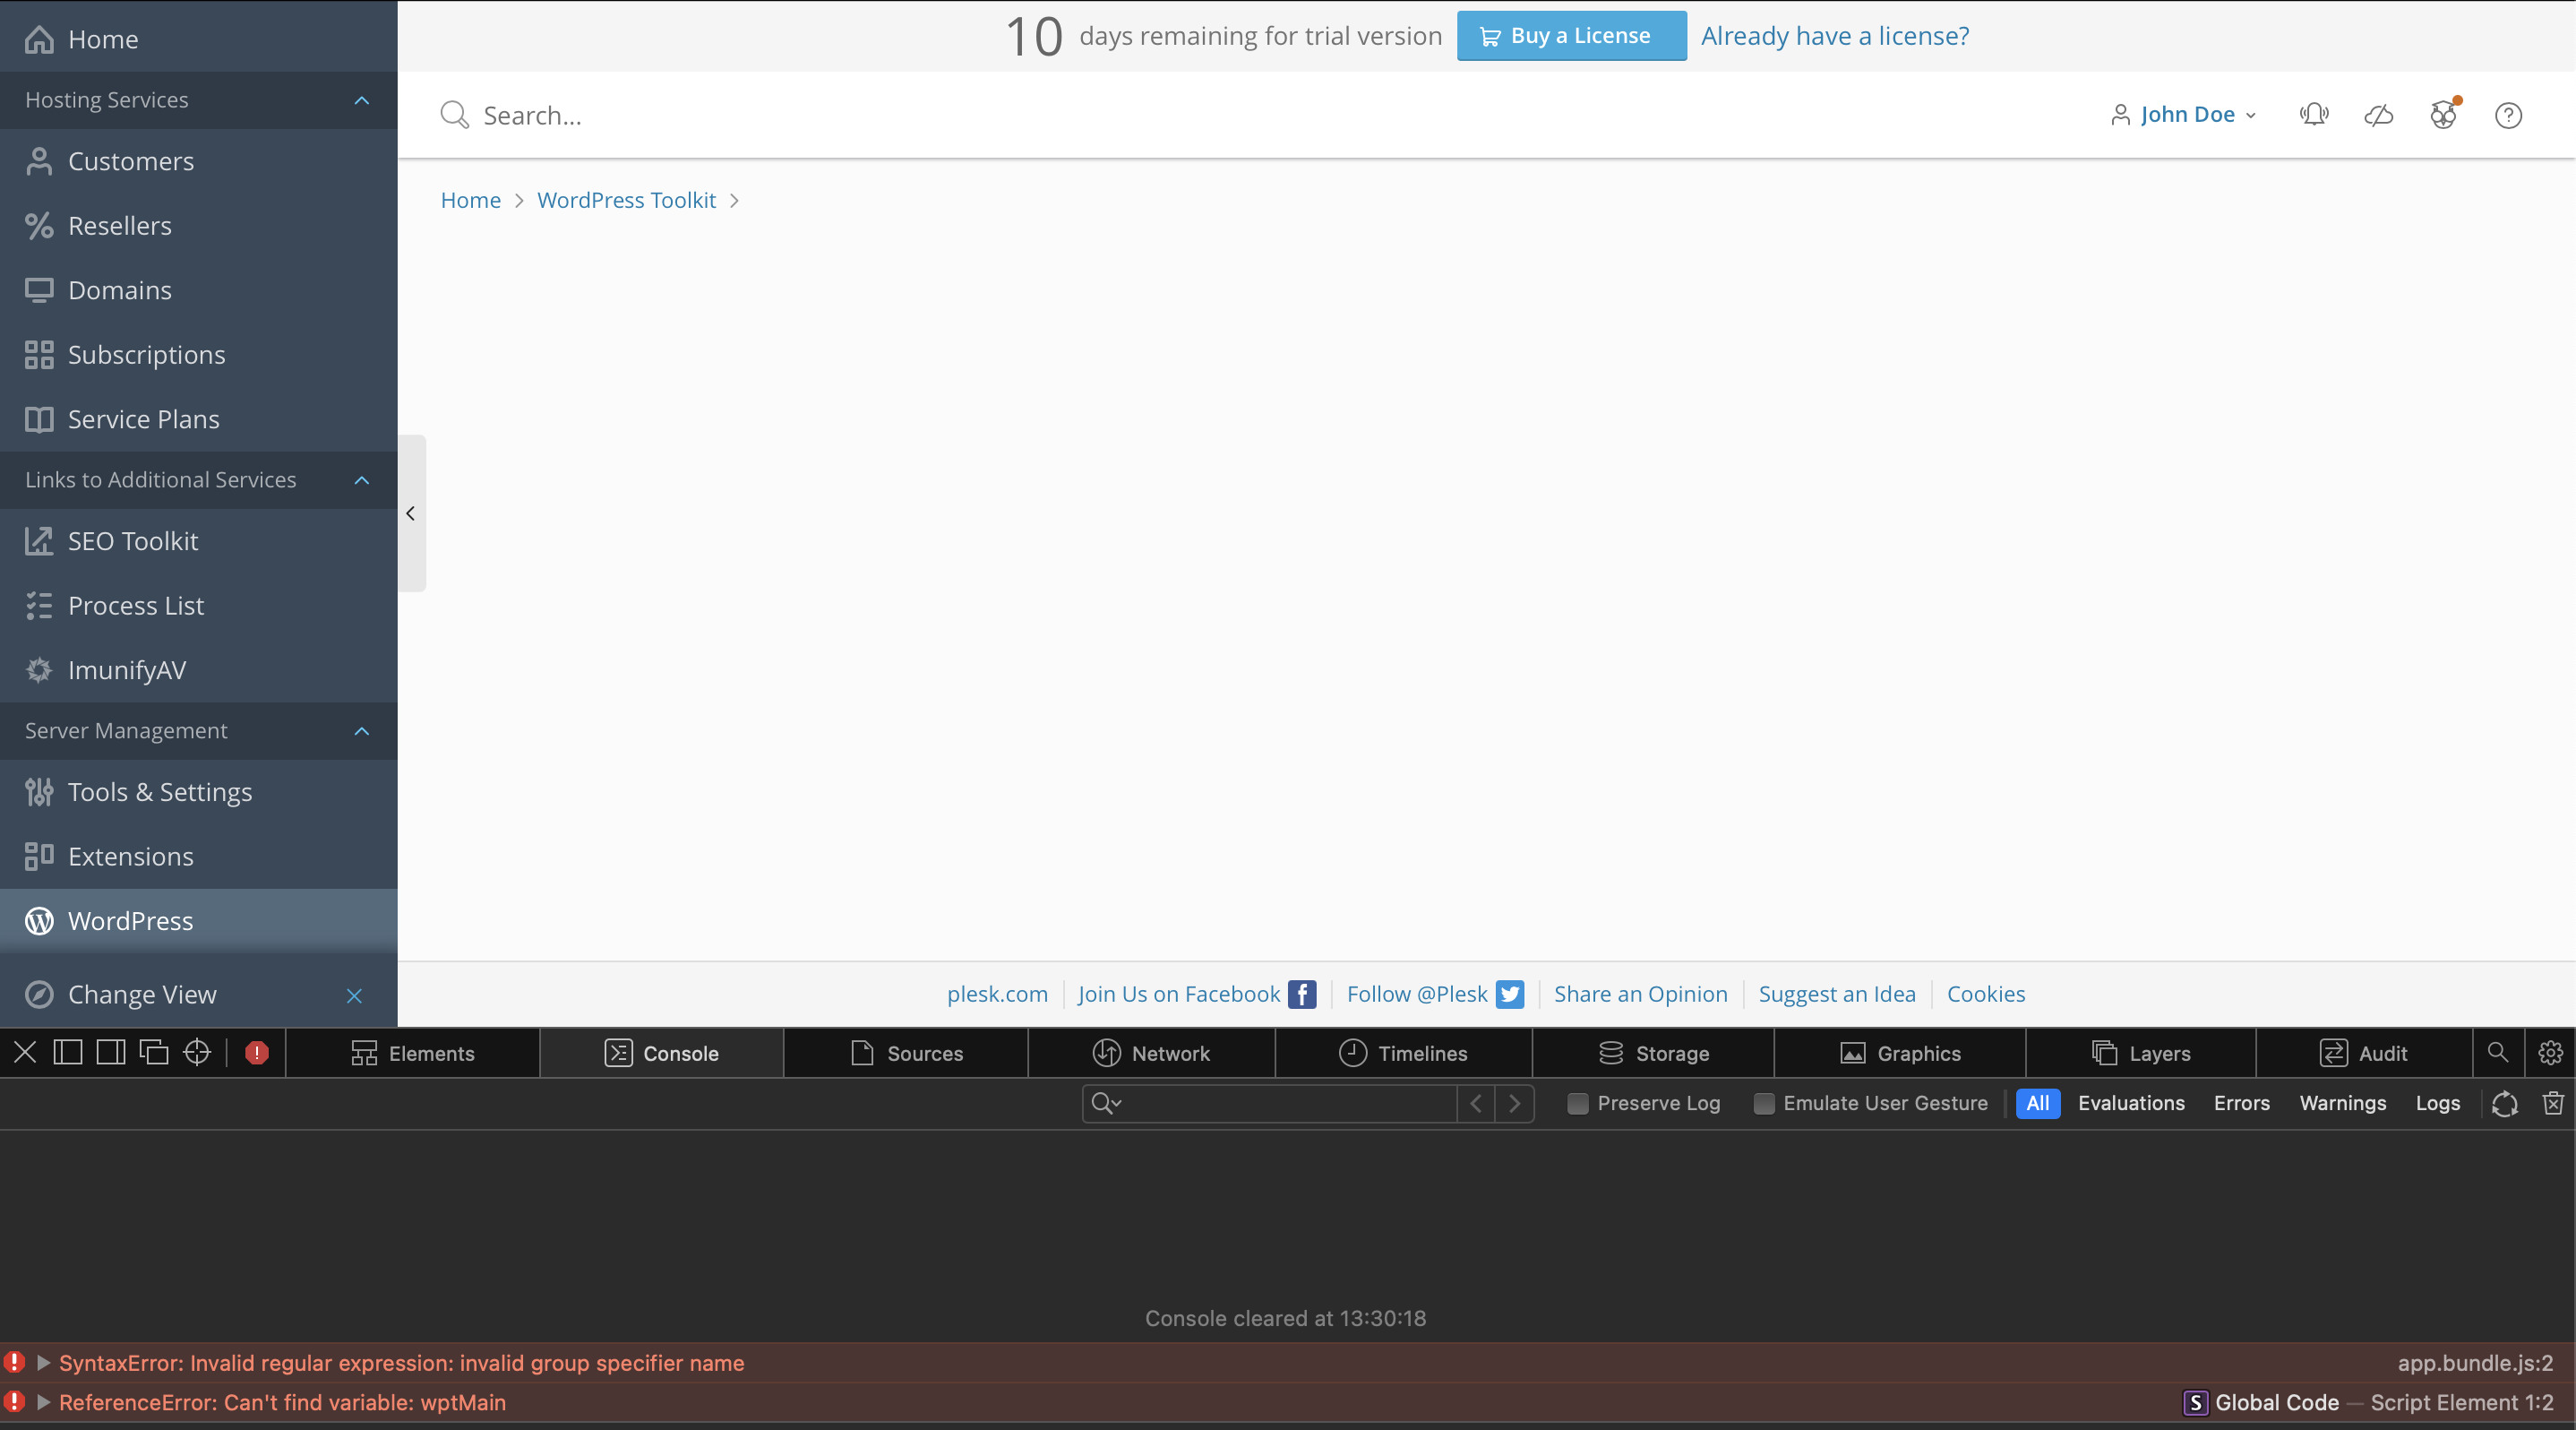This screenshot has width=2576, height=1430.
Task: Clear console with trash icon
Action: [x=2552, y=1103]
